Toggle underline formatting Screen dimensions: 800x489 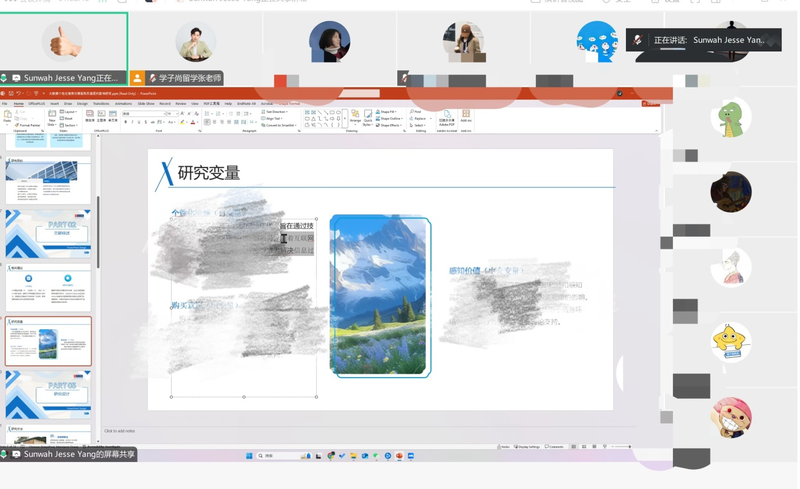139,122
